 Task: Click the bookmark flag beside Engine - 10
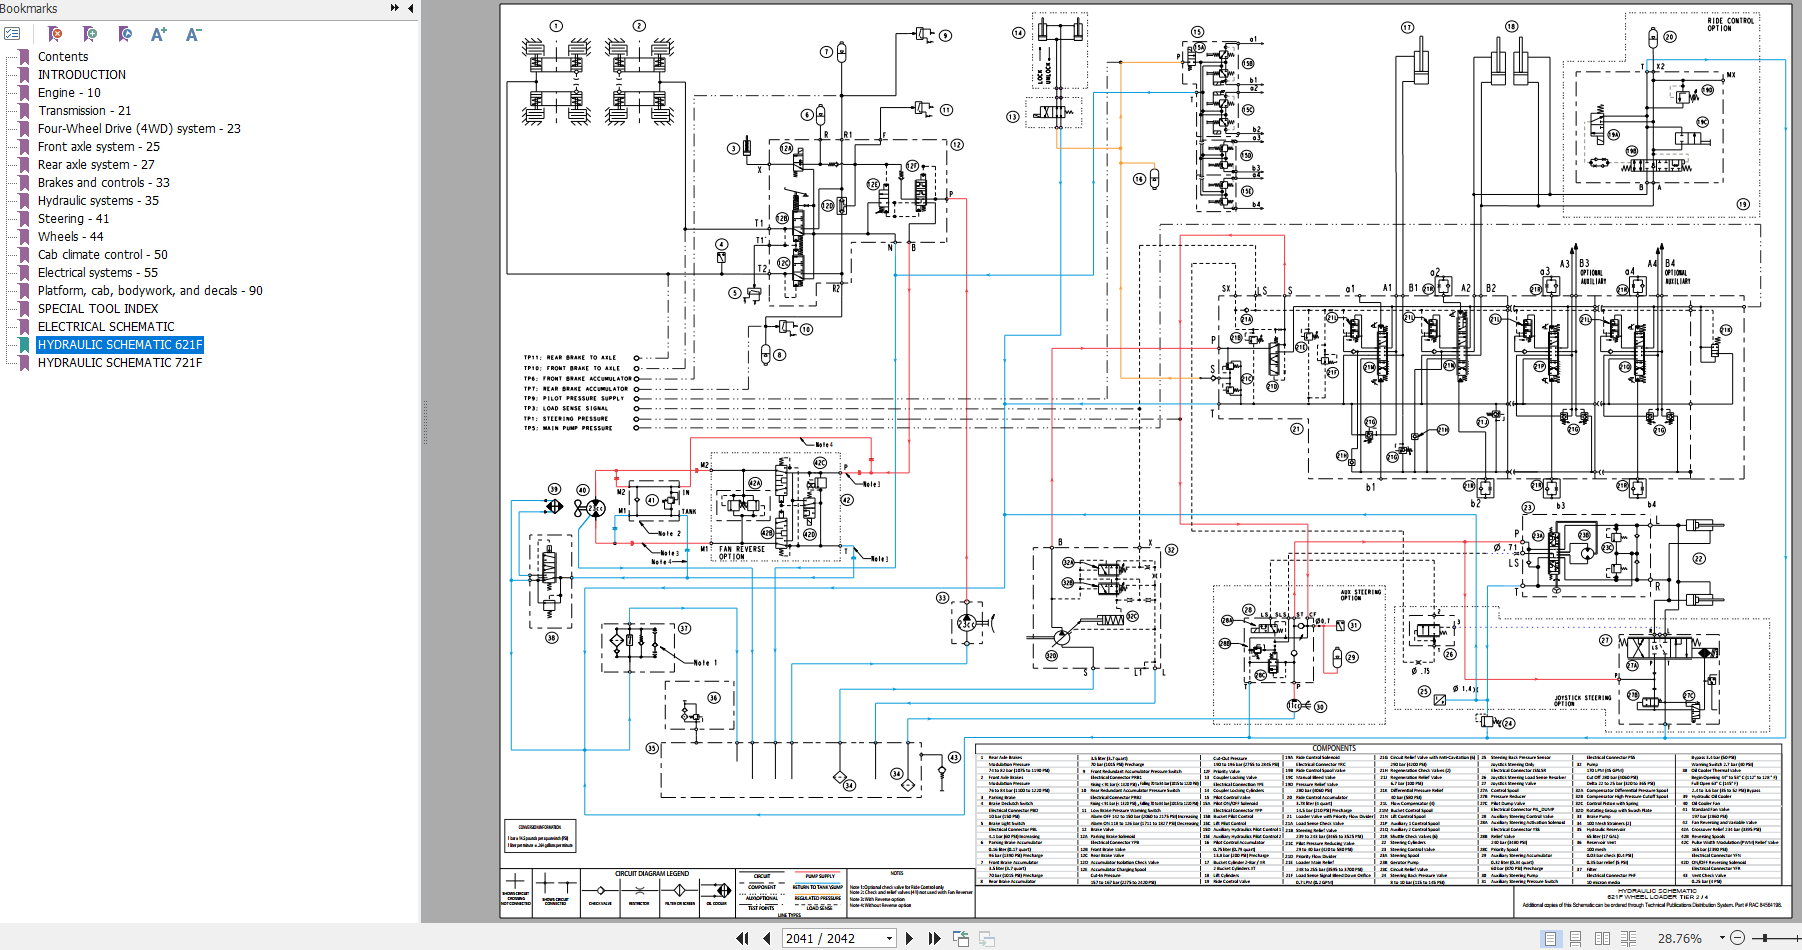pyautogui.click(x=25, y=93)
